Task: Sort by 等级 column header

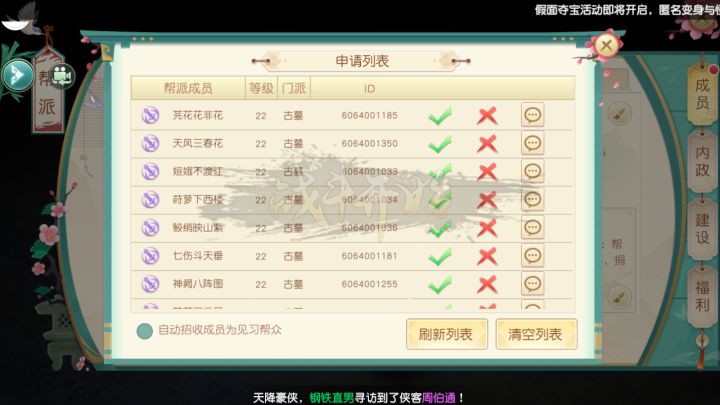Action: (x=261, y=88)
